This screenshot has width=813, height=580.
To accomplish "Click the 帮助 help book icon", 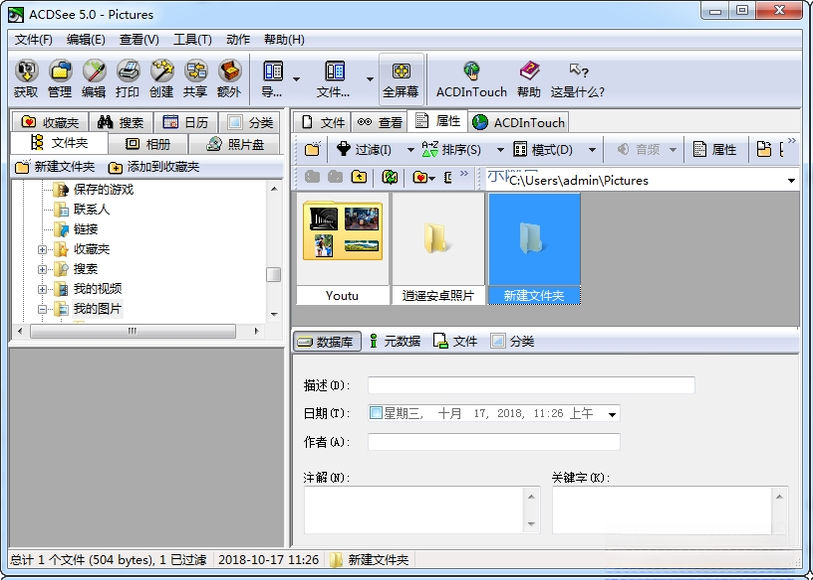I will click(x=529, y=79).
